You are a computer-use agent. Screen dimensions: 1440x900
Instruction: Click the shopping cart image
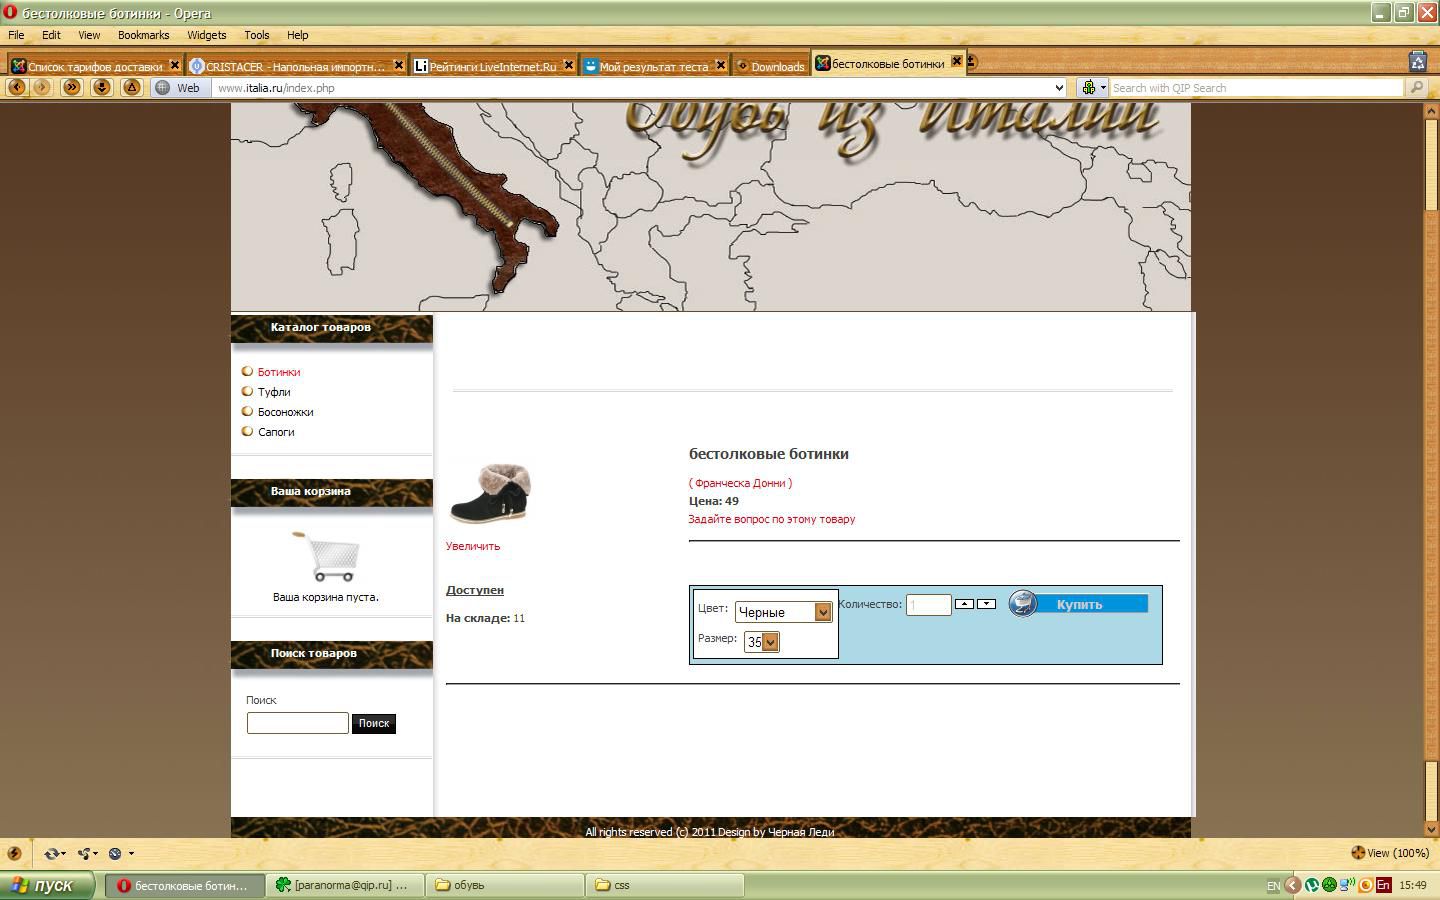point(327,556)
